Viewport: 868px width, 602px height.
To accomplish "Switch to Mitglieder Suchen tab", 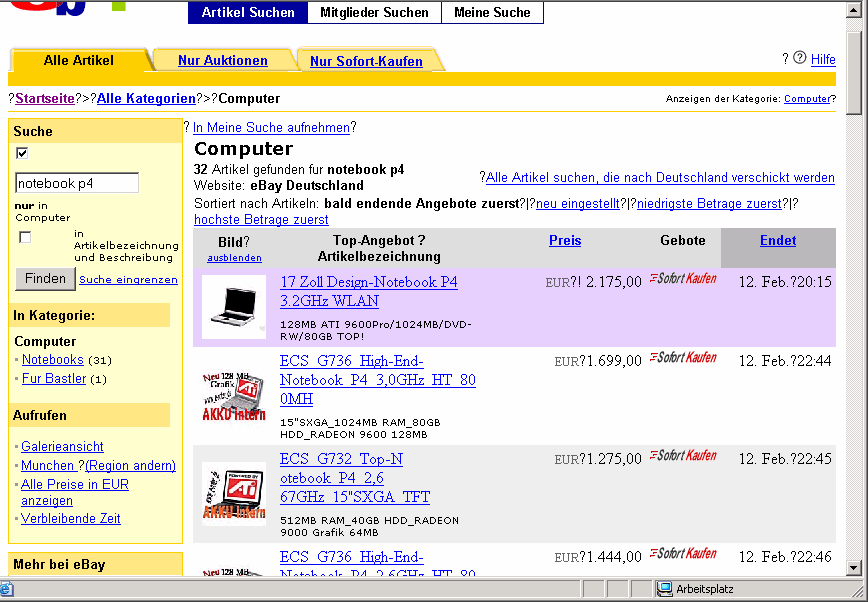I will pyautogui.click(x=374, y=12).
